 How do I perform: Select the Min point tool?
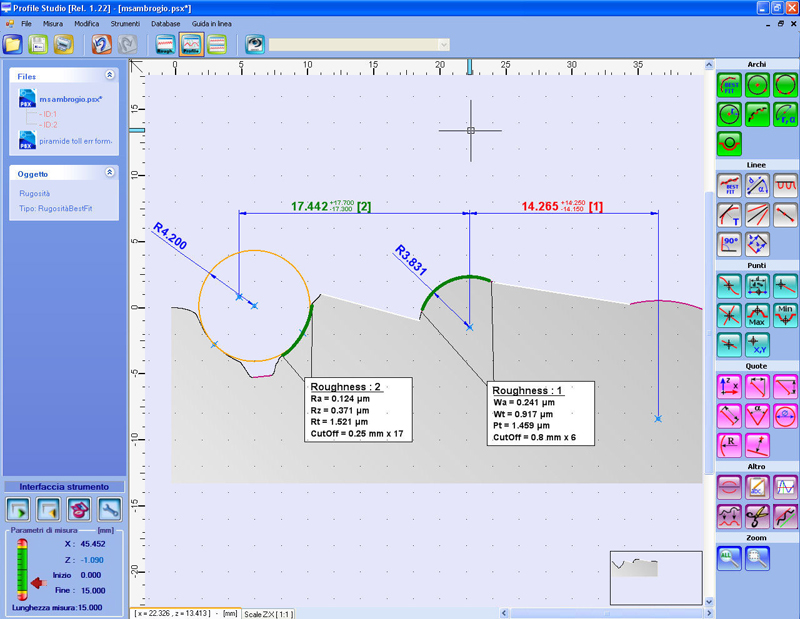point(785,315)
